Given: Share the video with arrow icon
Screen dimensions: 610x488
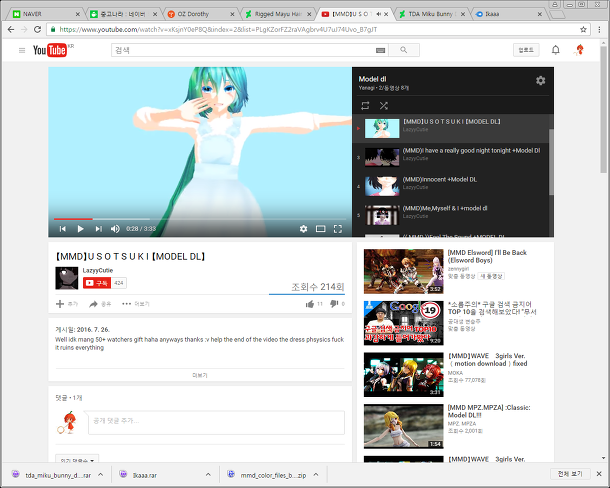Looking at the screenshot, I should tap(100, 304).
